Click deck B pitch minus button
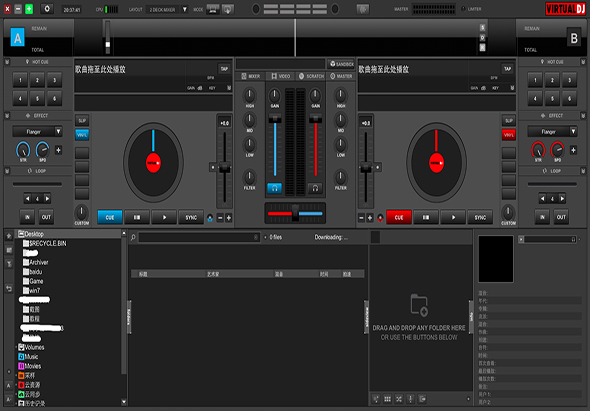Screen dimensions: 590x411 click(361, 218)
